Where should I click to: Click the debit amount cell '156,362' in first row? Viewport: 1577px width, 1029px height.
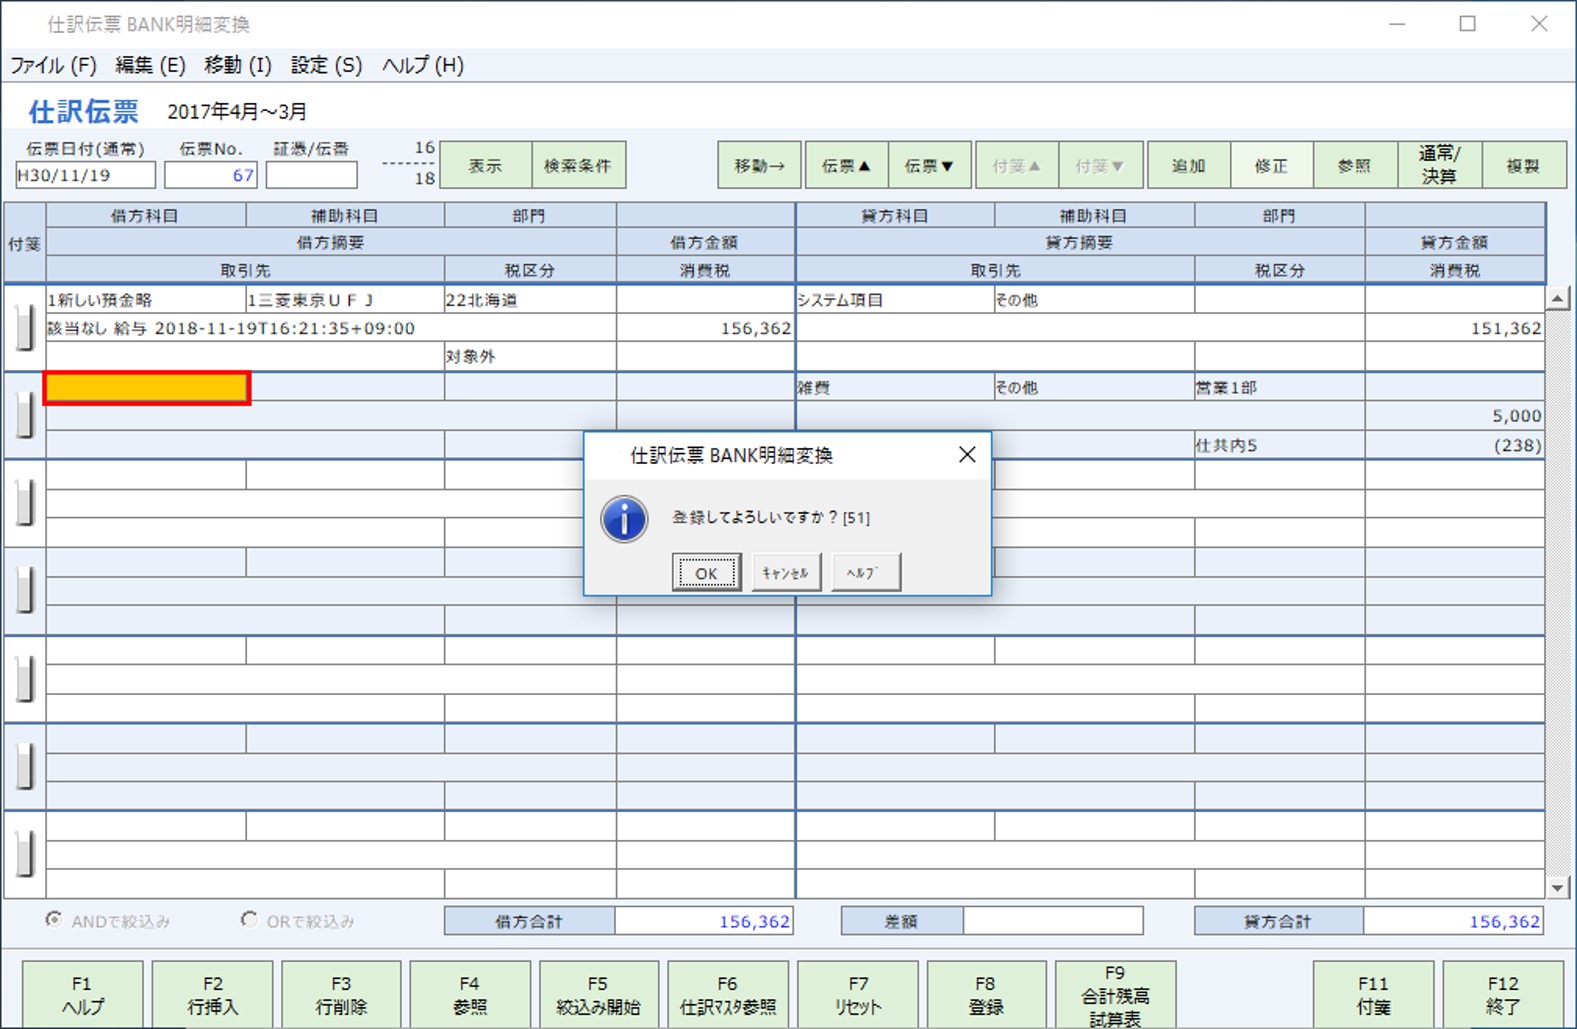[705, 328]
